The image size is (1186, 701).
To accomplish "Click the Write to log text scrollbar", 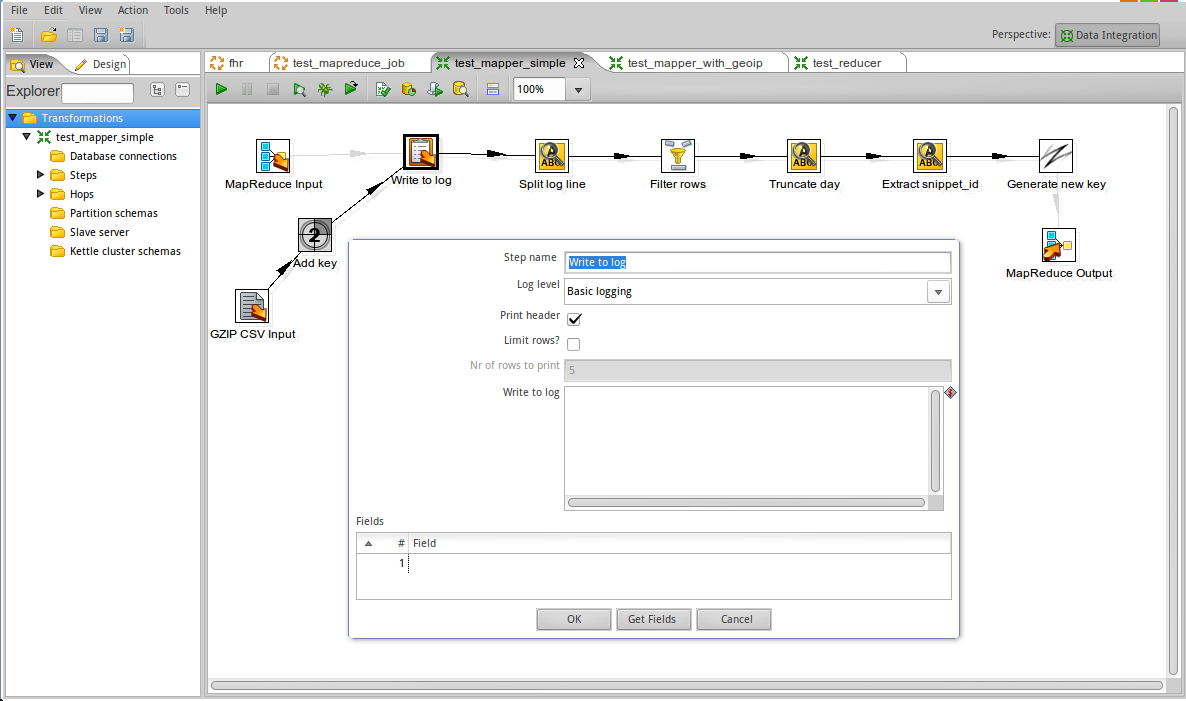I will tap(936, 441).
